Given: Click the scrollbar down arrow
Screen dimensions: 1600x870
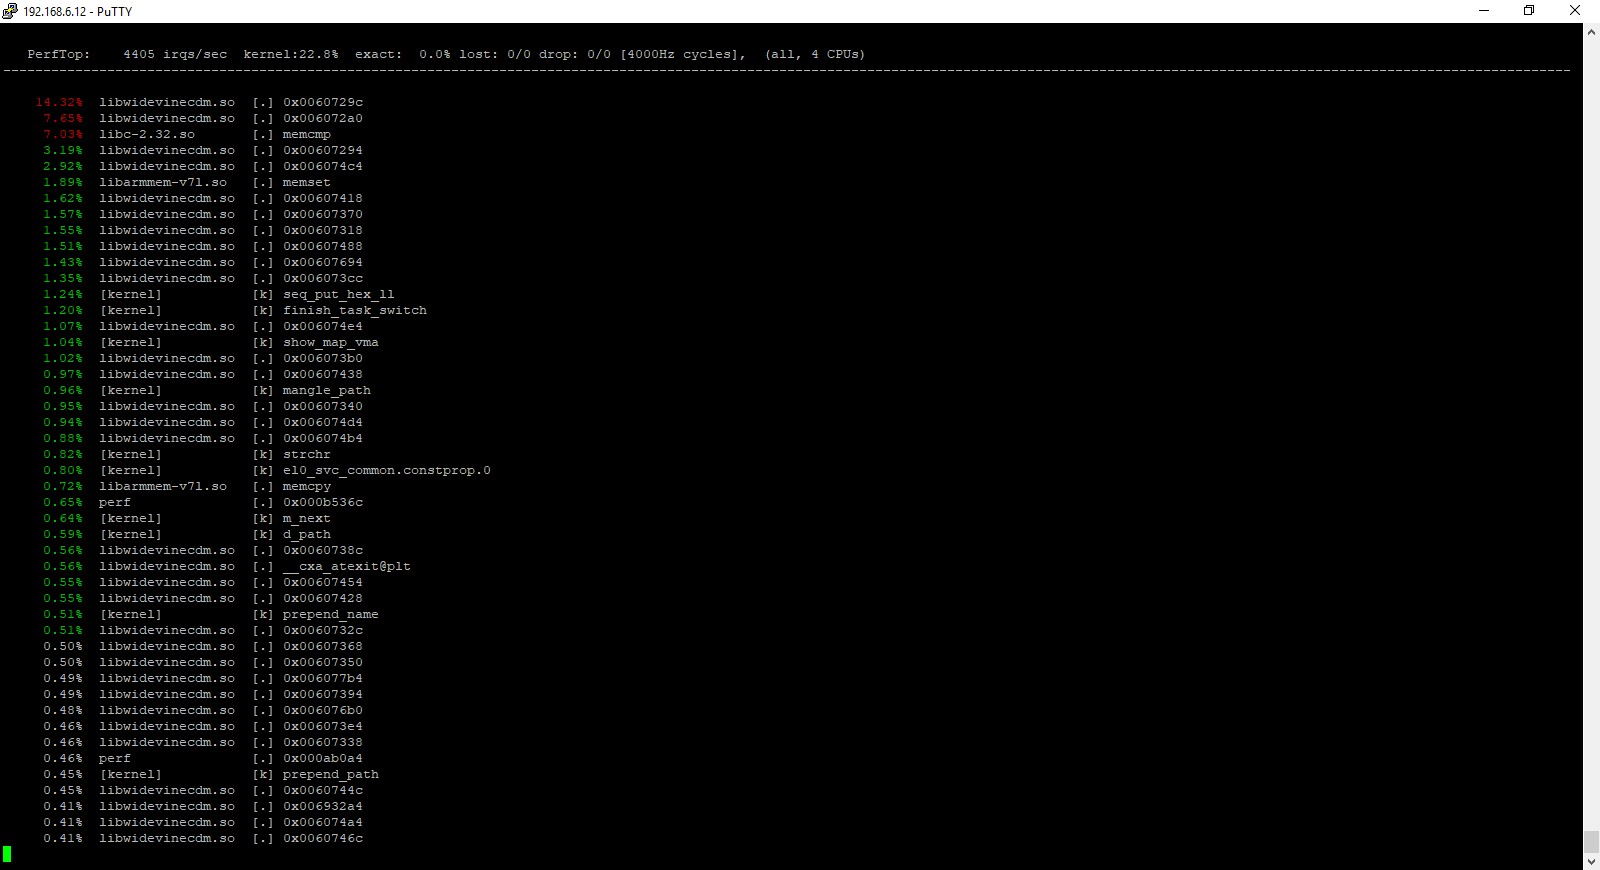Looking at the screenshot, I should click(1591, 861).
